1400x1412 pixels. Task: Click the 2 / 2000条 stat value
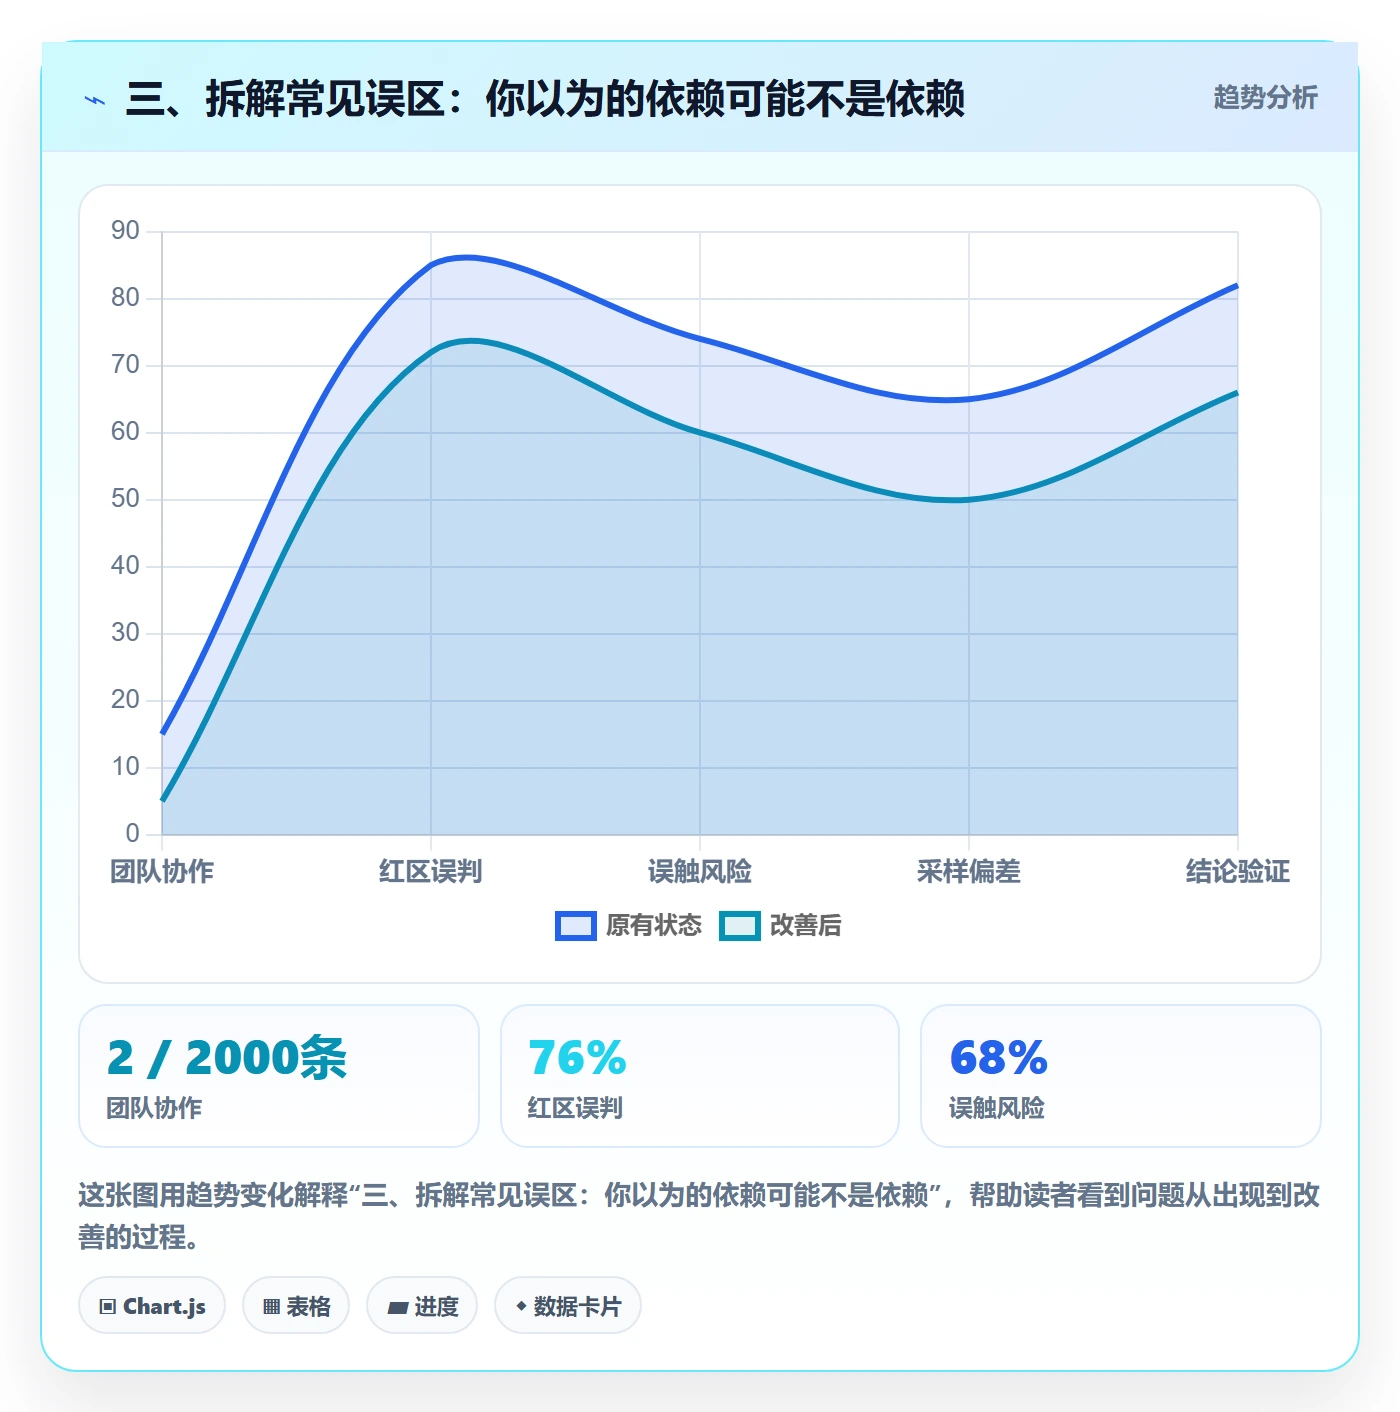(x=227, y=1058)
